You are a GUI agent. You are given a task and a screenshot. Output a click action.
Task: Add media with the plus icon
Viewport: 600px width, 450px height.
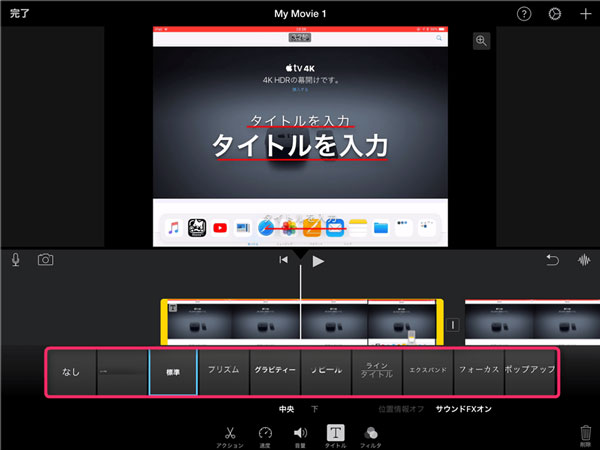click(585, 14)
